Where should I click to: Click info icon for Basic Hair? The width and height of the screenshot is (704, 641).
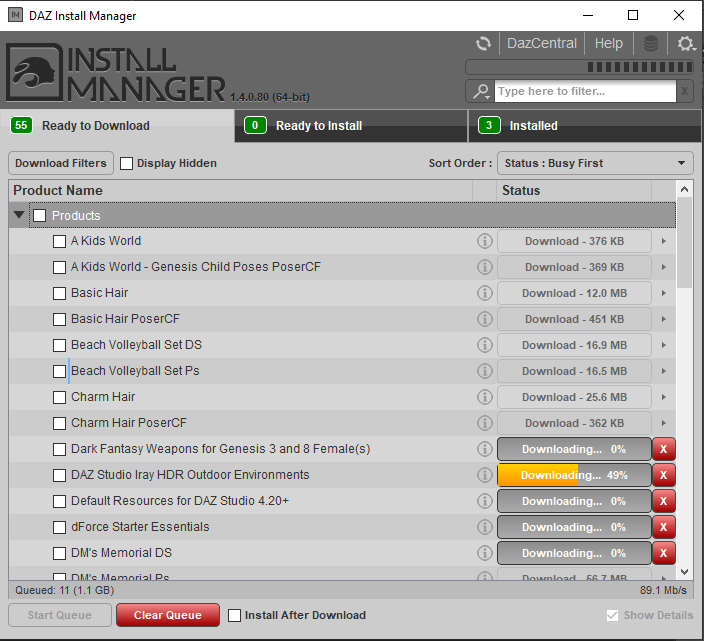click(x=484, y=293)
